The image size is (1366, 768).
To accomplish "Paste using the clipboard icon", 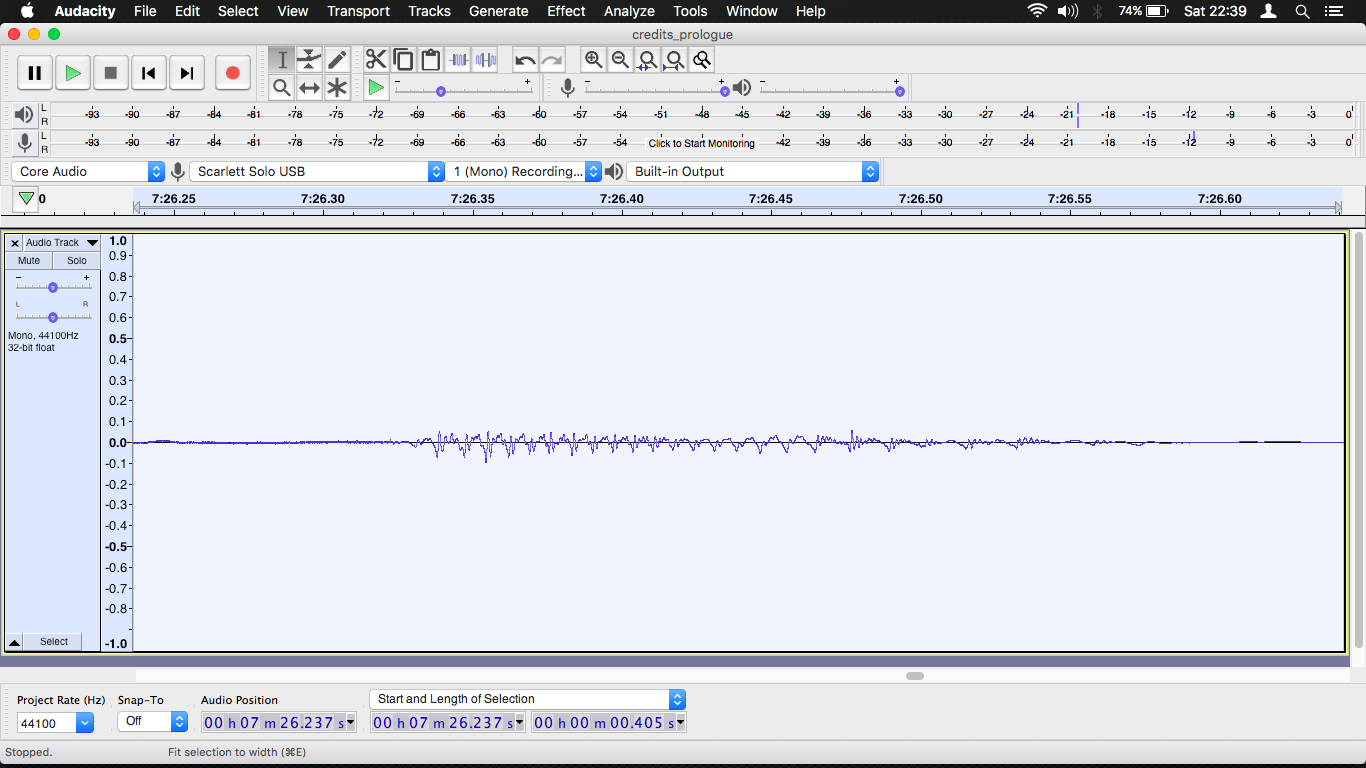I will (431, 60).
